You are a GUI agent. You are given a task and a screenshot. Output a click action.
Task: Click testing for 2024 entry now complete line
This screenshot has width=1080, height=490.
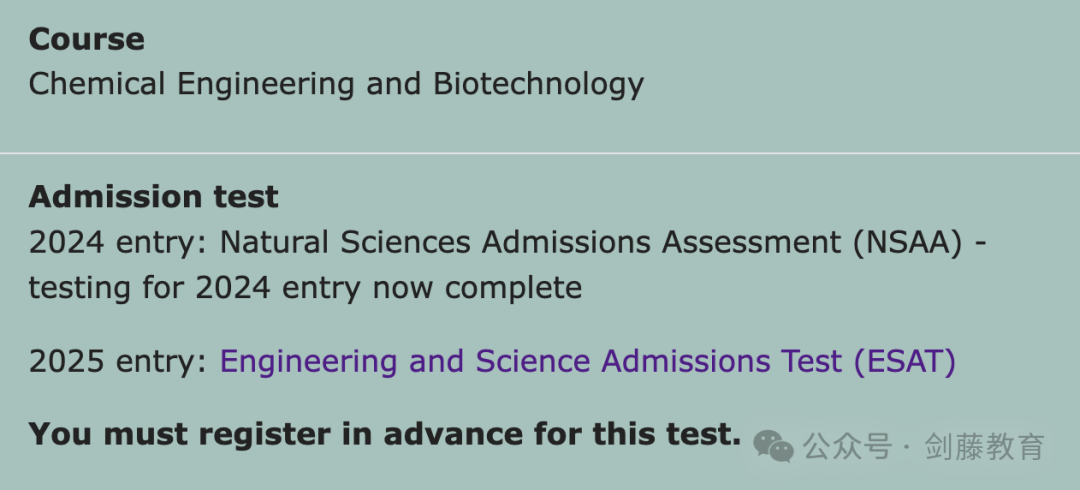(x=305, y=288)
